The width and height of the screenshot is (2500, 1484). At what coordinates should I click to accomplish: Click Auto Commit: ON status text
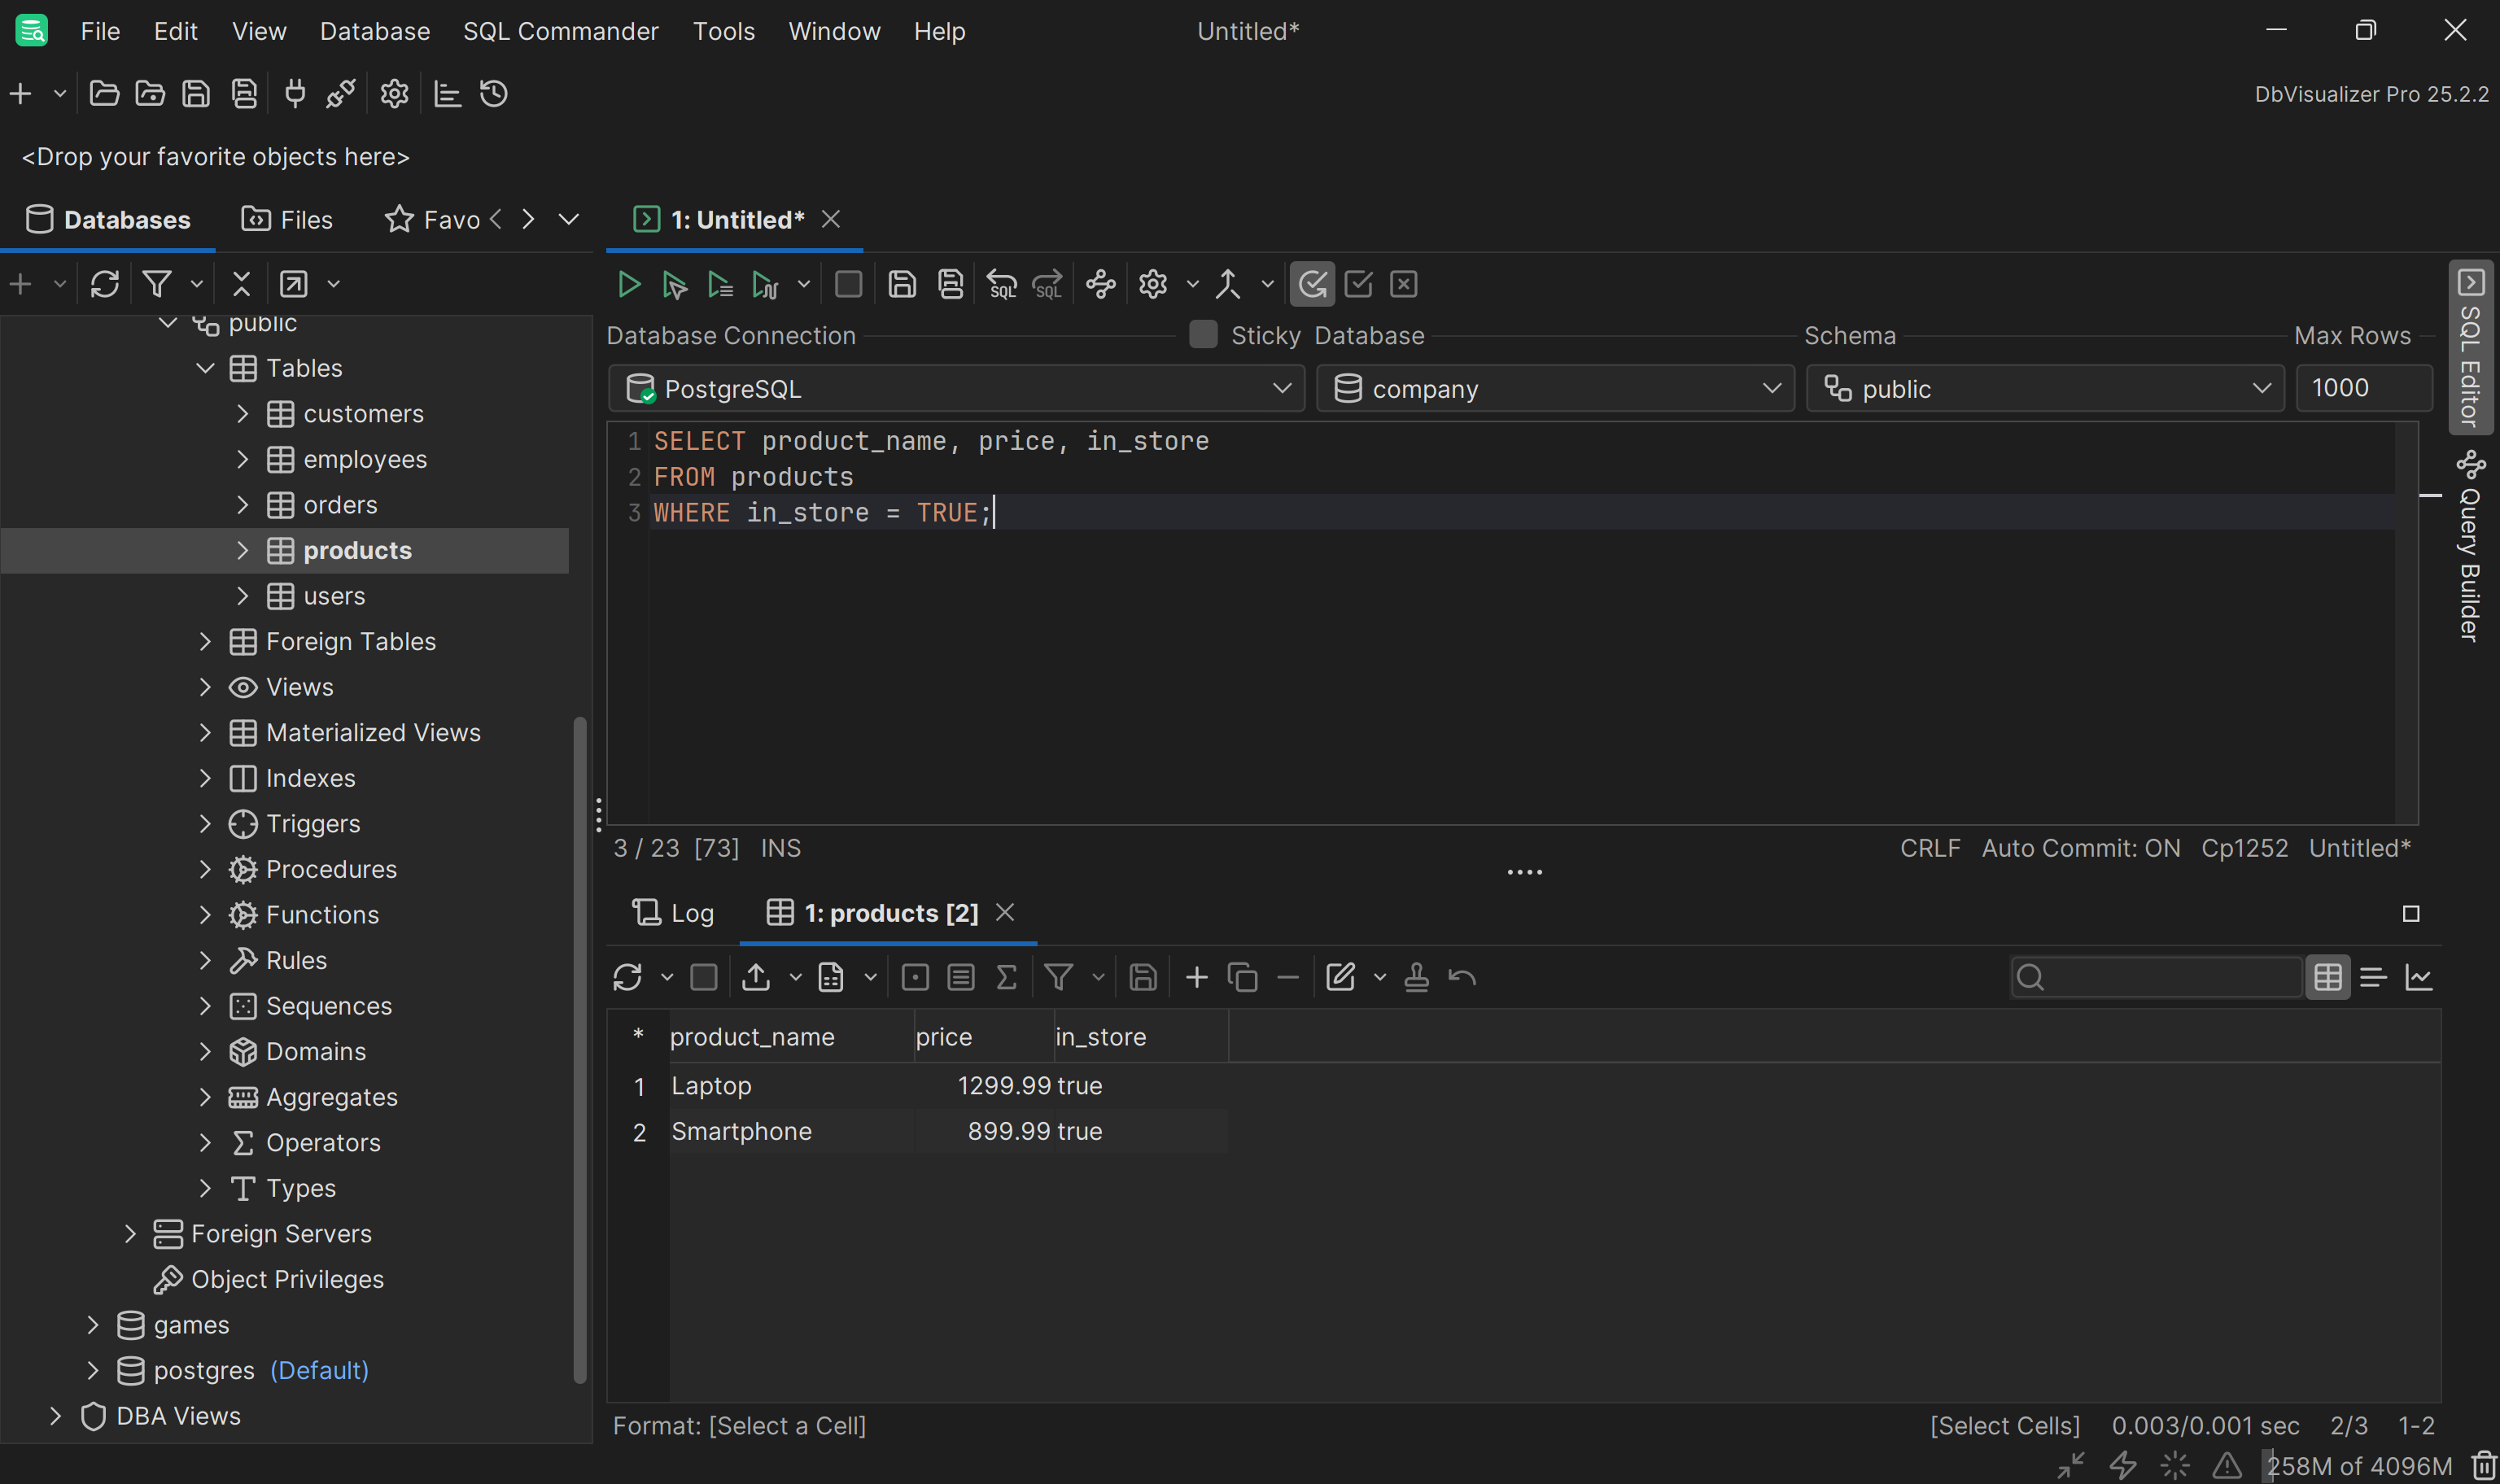pyautogui.click(x=2080, y=848)
